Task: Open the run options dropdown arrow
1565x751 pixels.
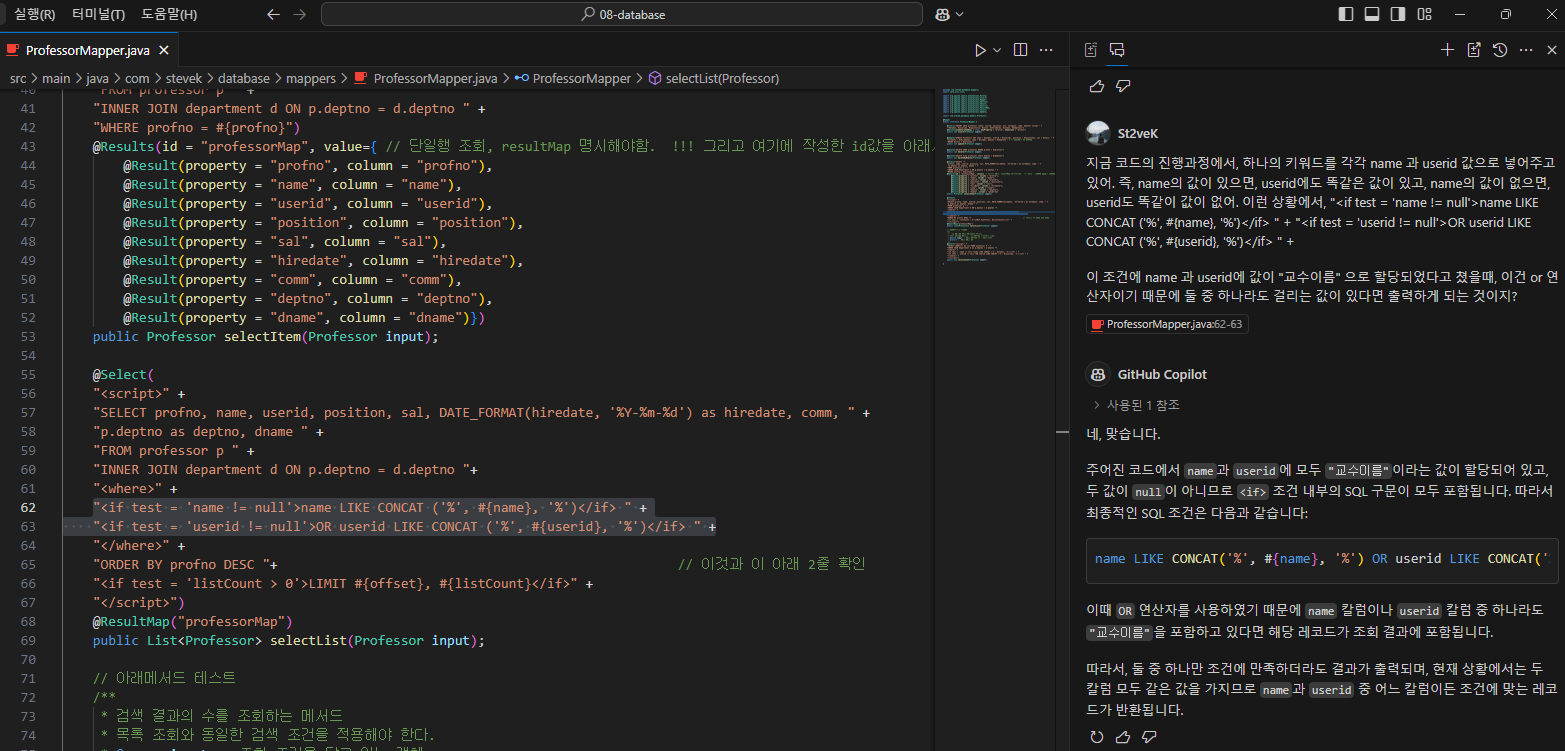Action: click(x=997, y=50)
